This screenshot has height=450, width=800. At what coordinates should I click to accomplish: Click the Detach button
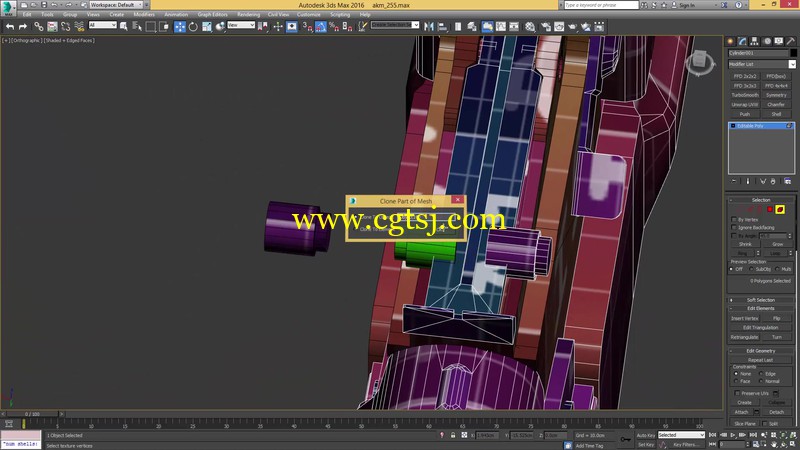pyautogui.click(x=777, y=412)
